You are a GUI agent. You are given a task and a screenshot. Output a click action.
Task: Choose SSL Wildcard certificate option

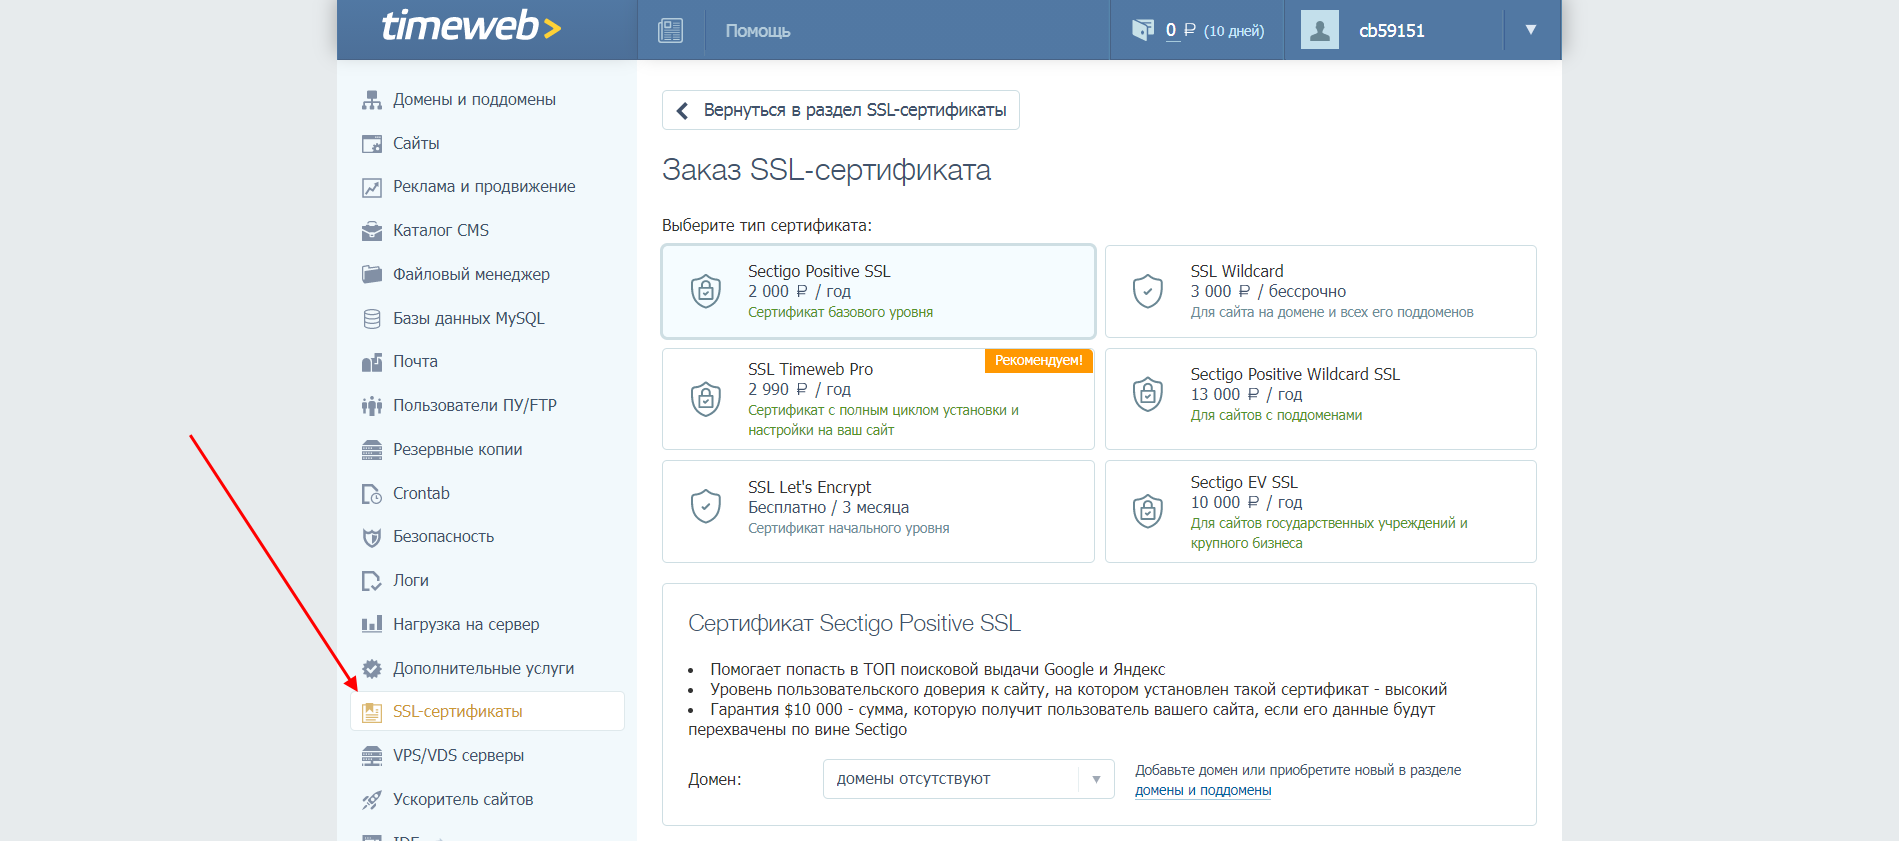click(x=1320, y=291)
